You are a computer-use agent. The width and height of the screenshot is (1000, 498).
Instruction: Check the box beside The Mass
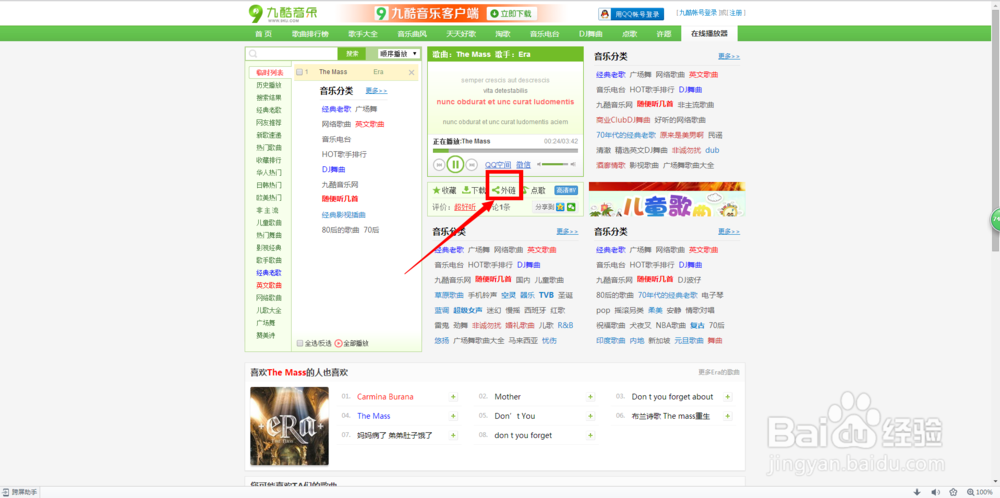point(300,73)
